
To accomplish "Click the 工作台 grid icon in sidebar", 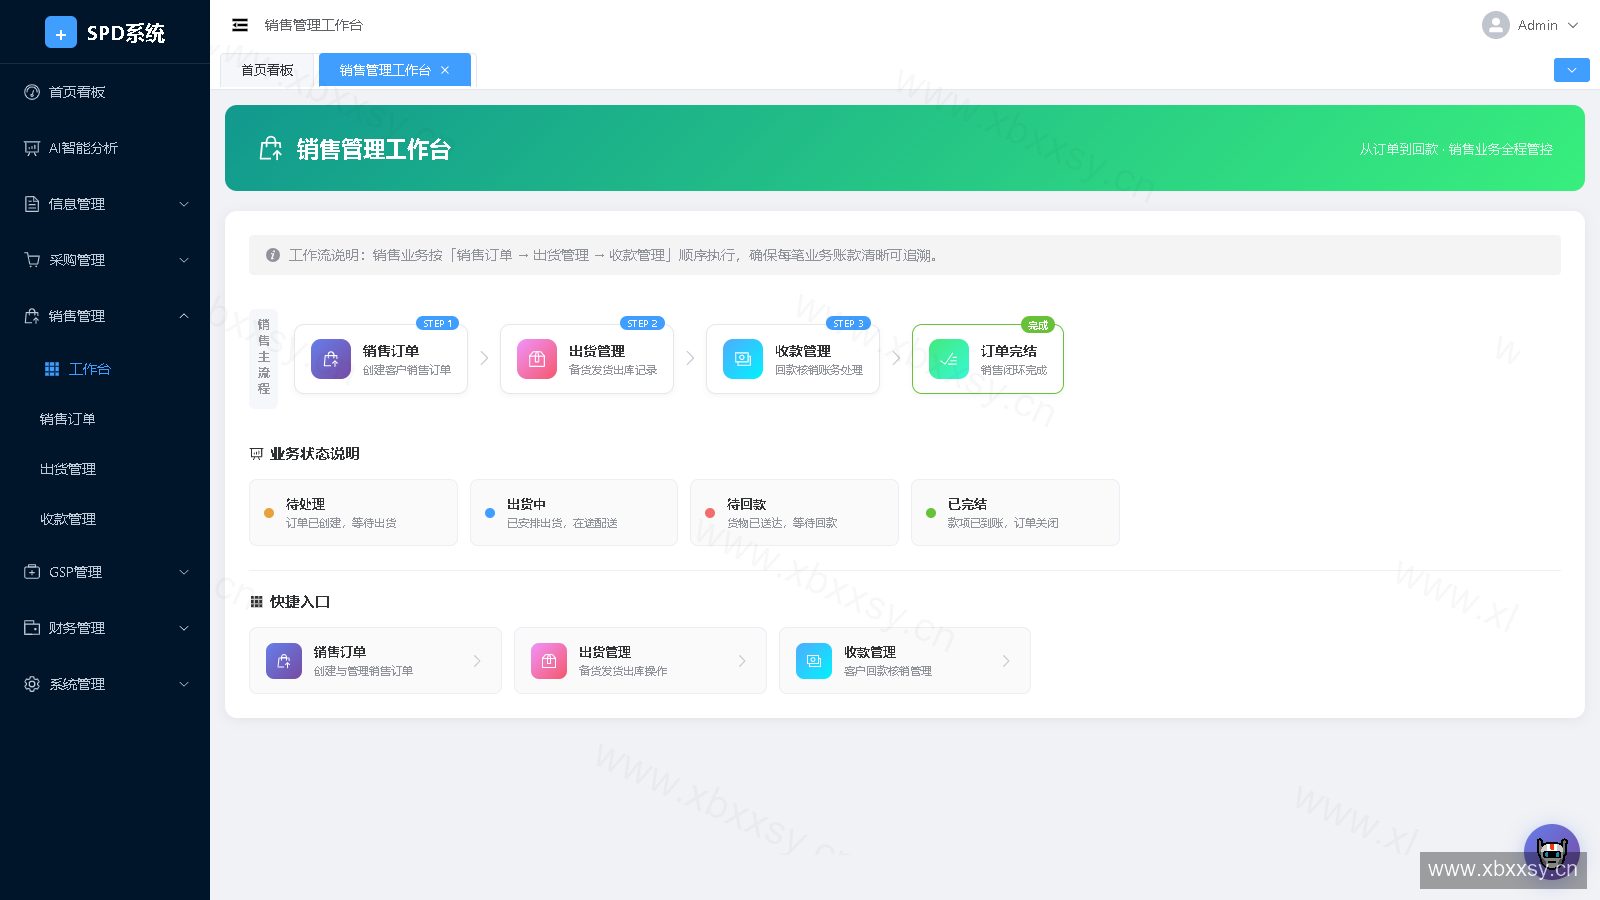I will click(52, 369).
